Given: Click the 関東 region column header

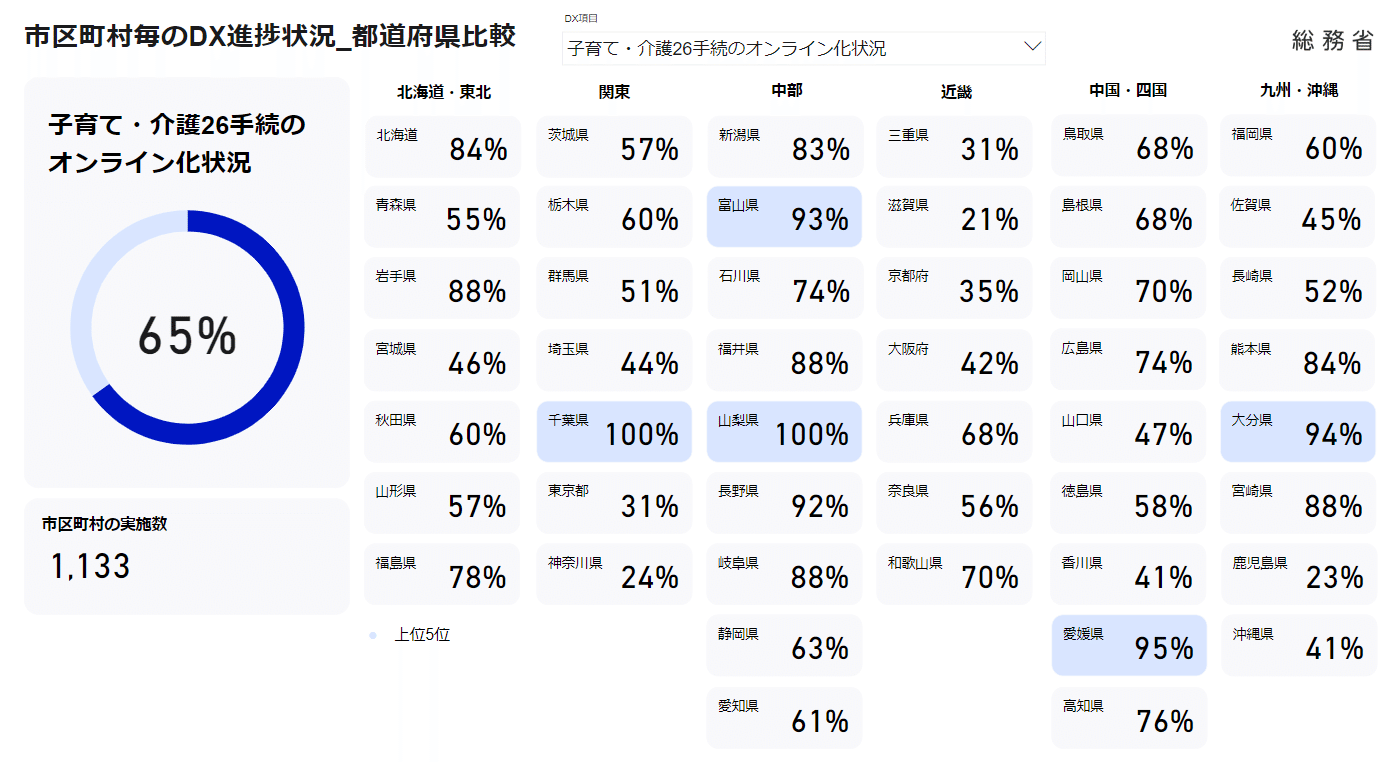Looking at the screenshot, I should (614, 92).
